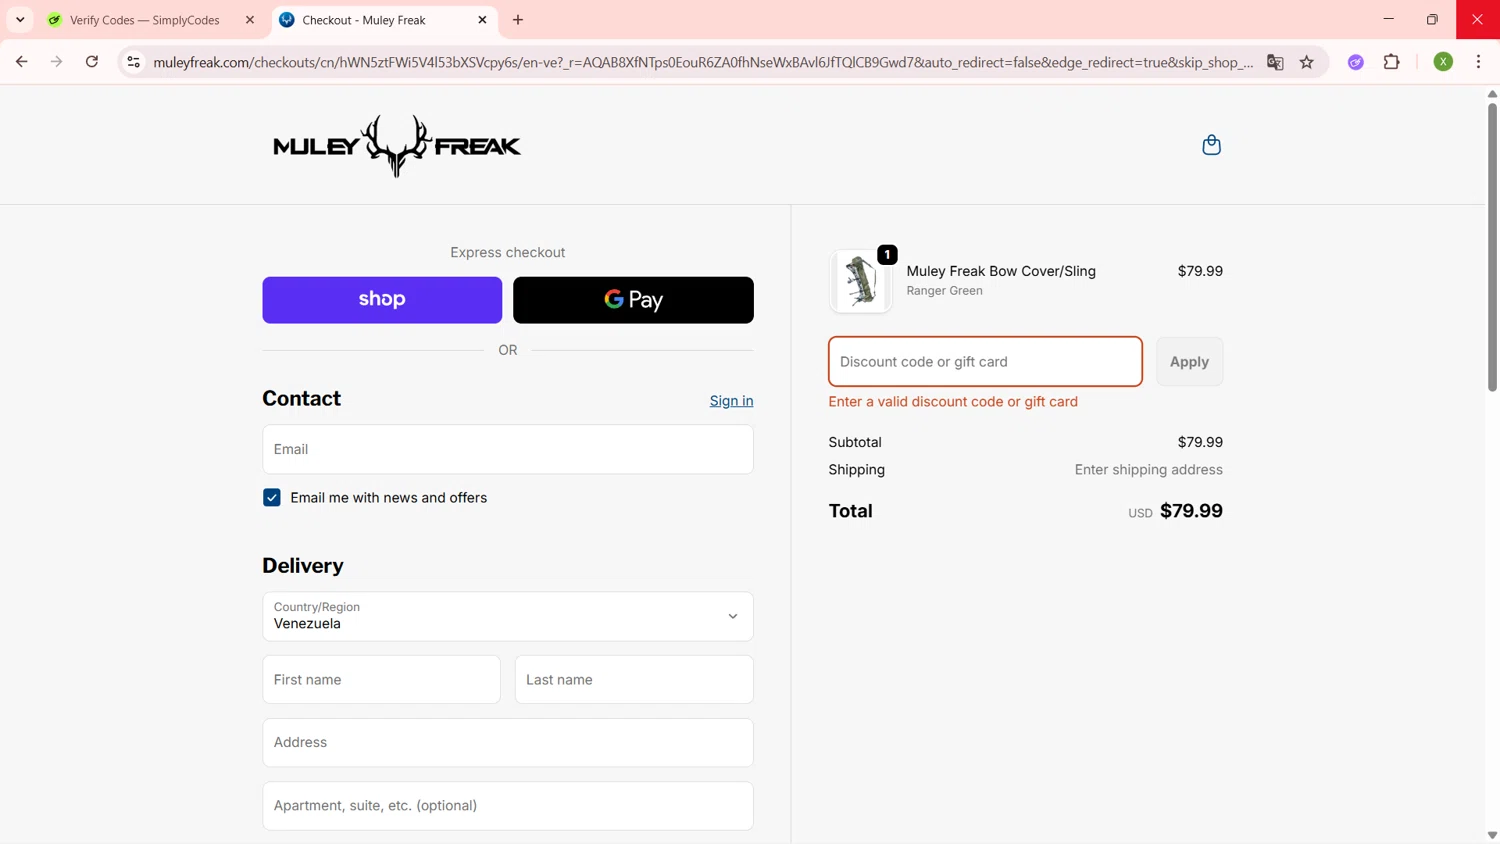
Task: Open the shopping bag cart icon
Action: 1211,145
